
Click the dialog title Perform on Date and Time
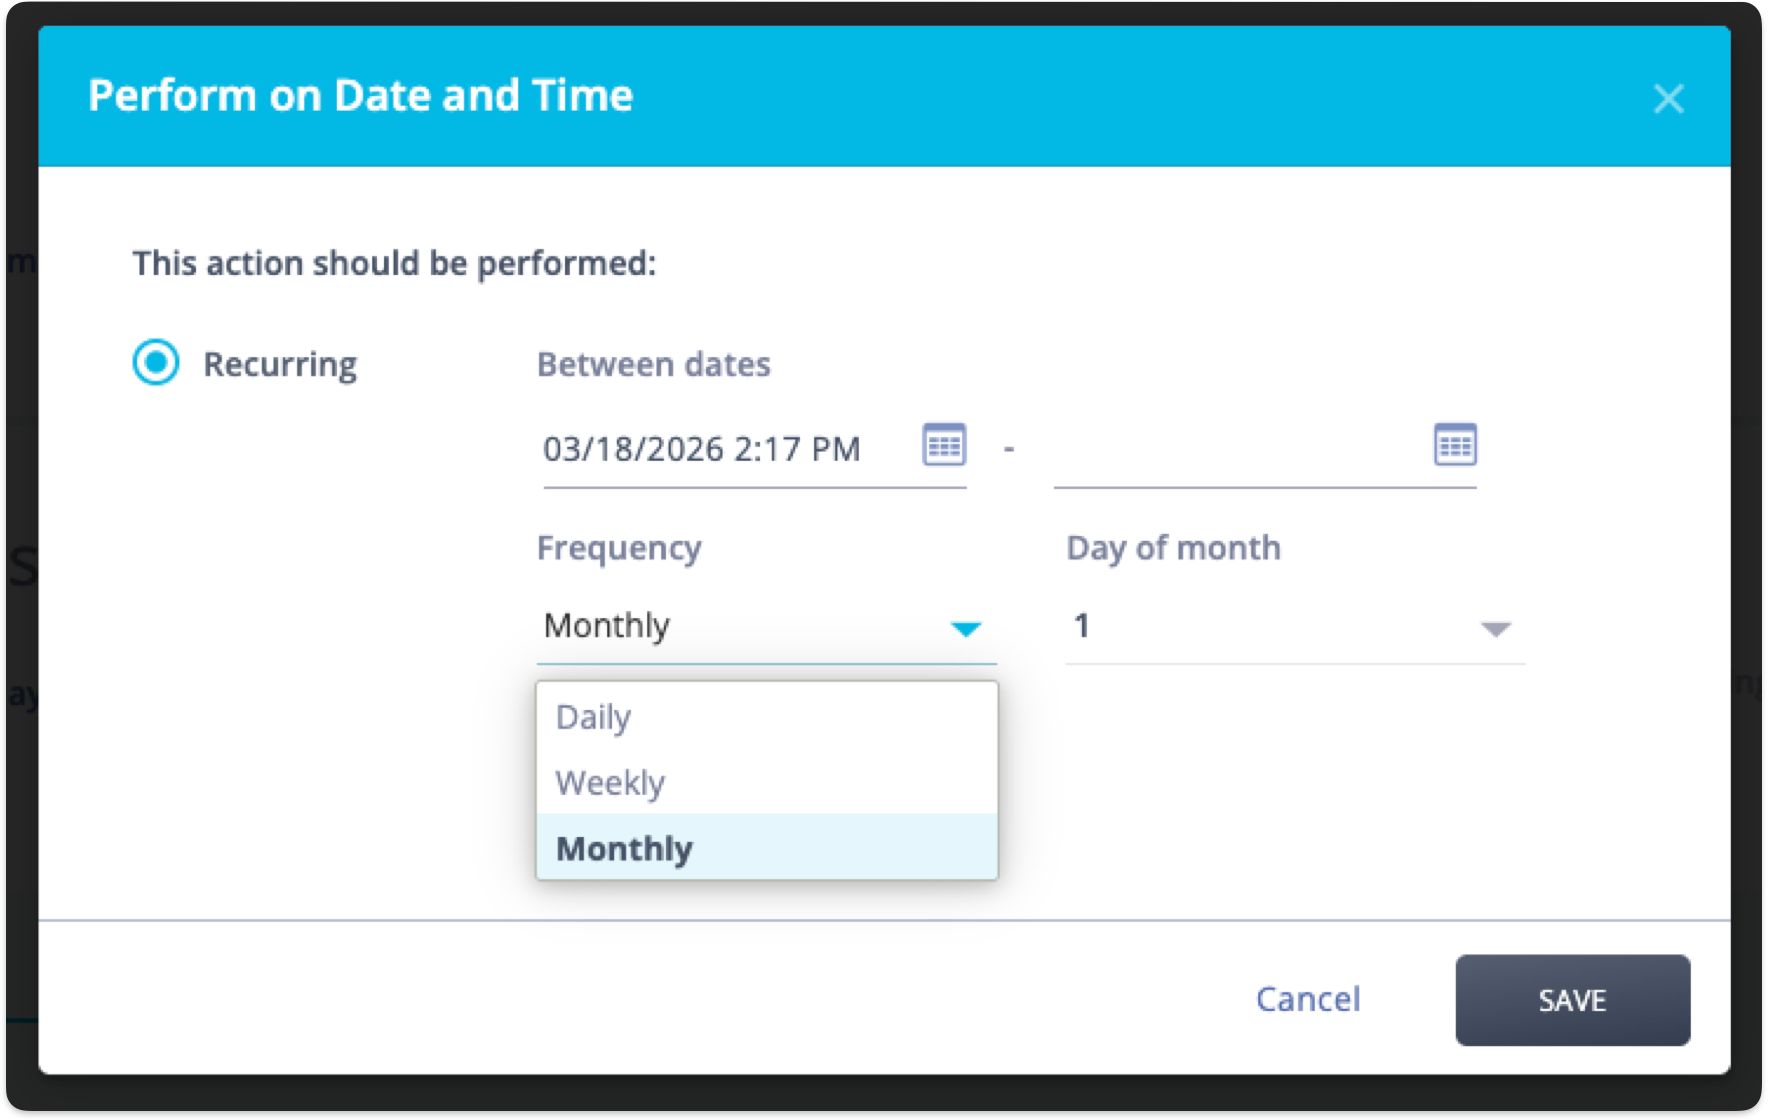click(x=360, y=96)
